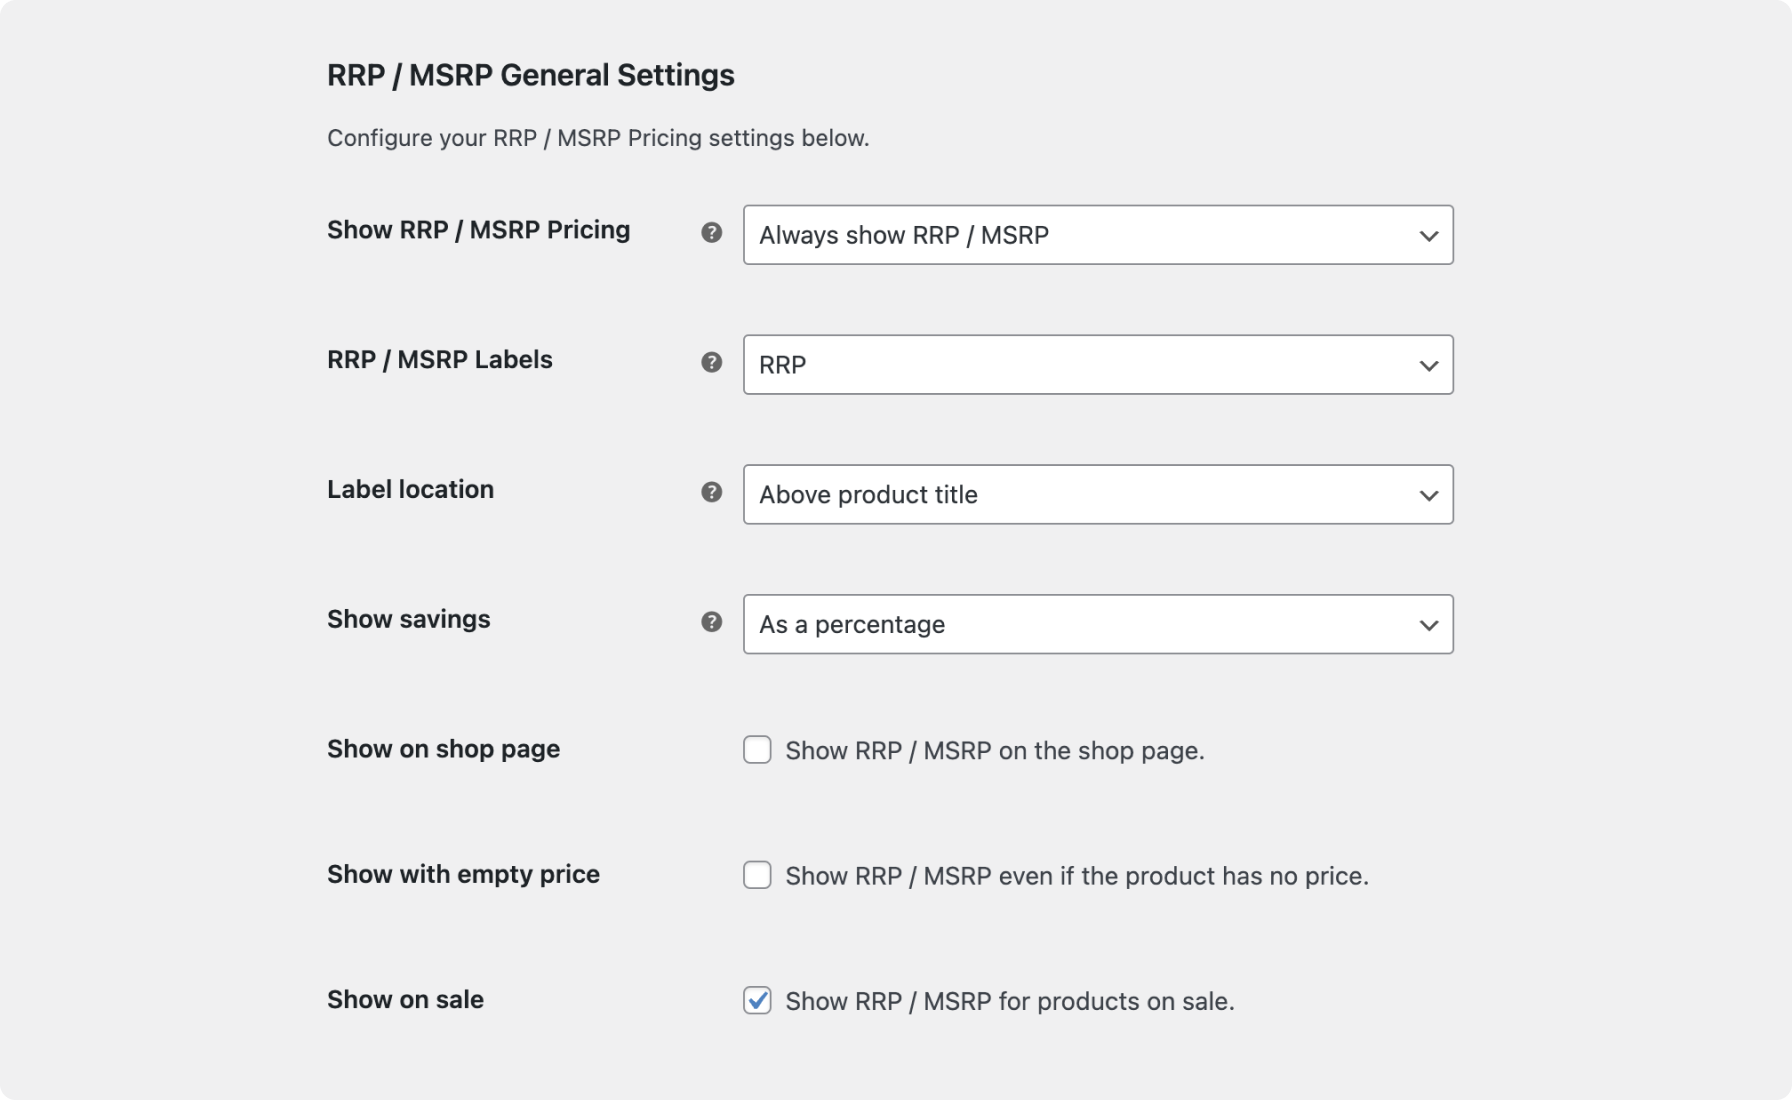Image resolution: width=1792 pixels, height=1100 pixels.
Task: Enable showing RRP / MSRP with empty price
Action: coord(757,875)
